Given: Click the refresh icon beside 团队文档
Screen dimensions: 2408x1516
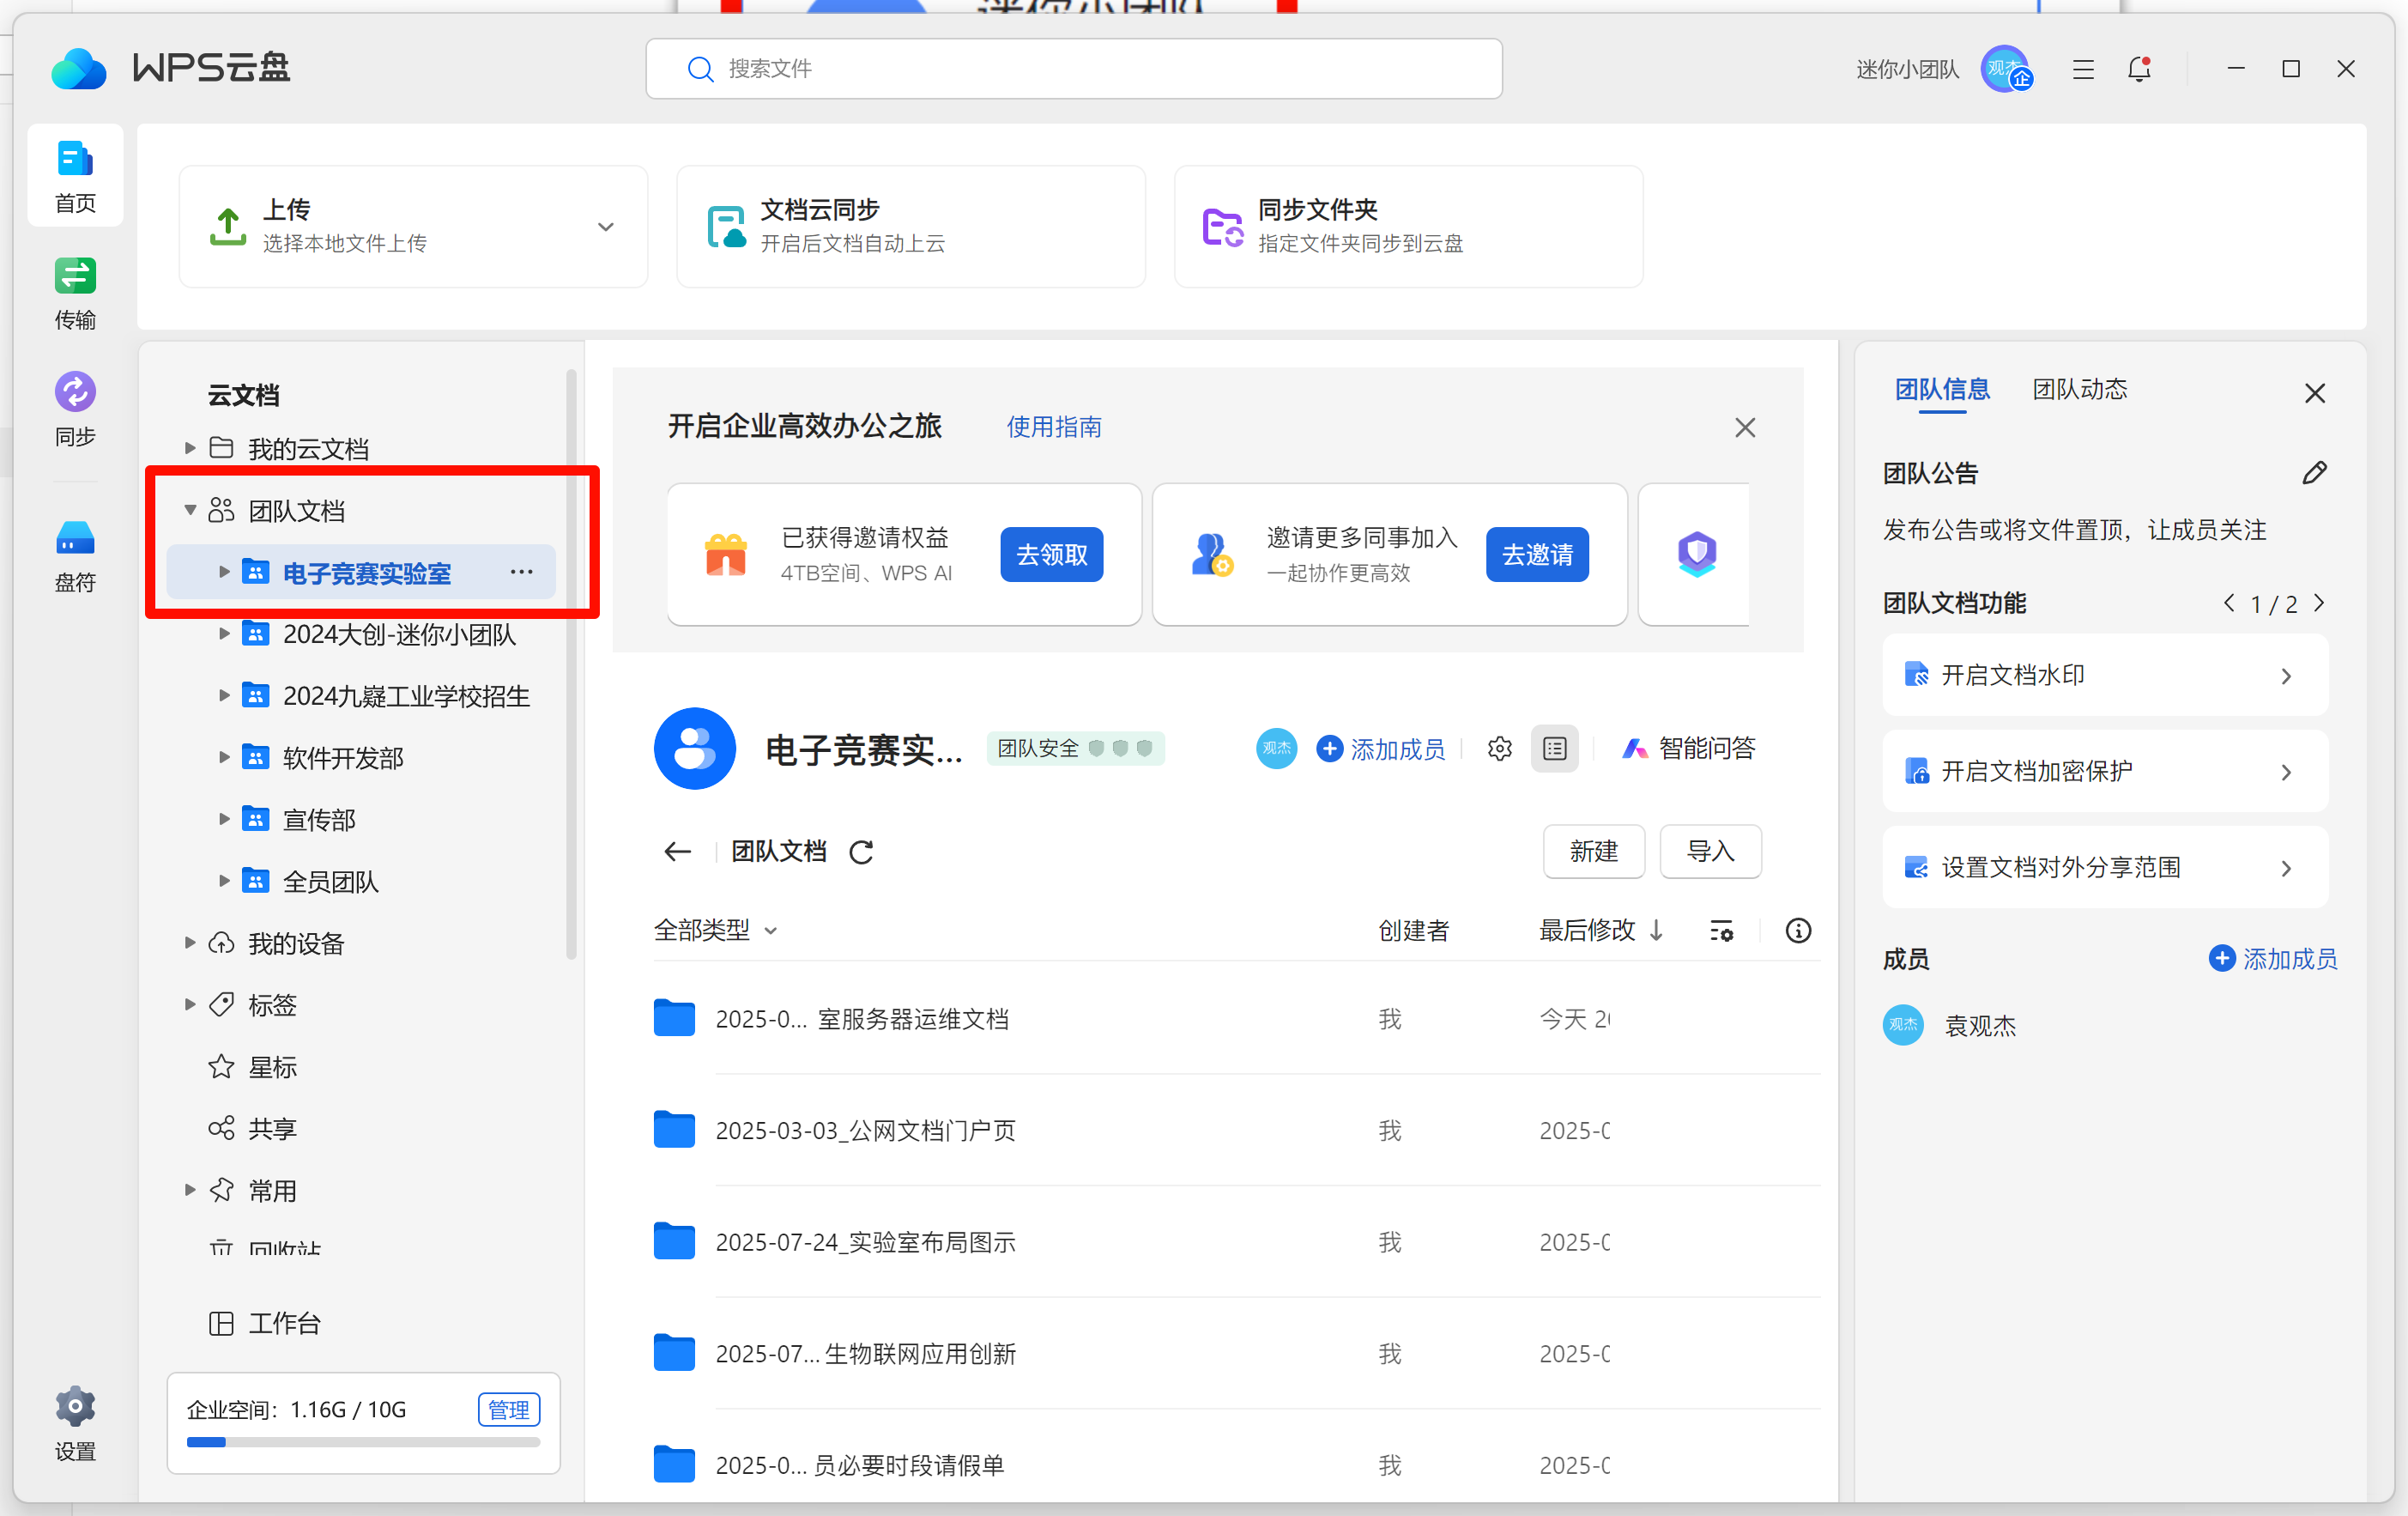Looking at the screenshot, I should point(861,852).
